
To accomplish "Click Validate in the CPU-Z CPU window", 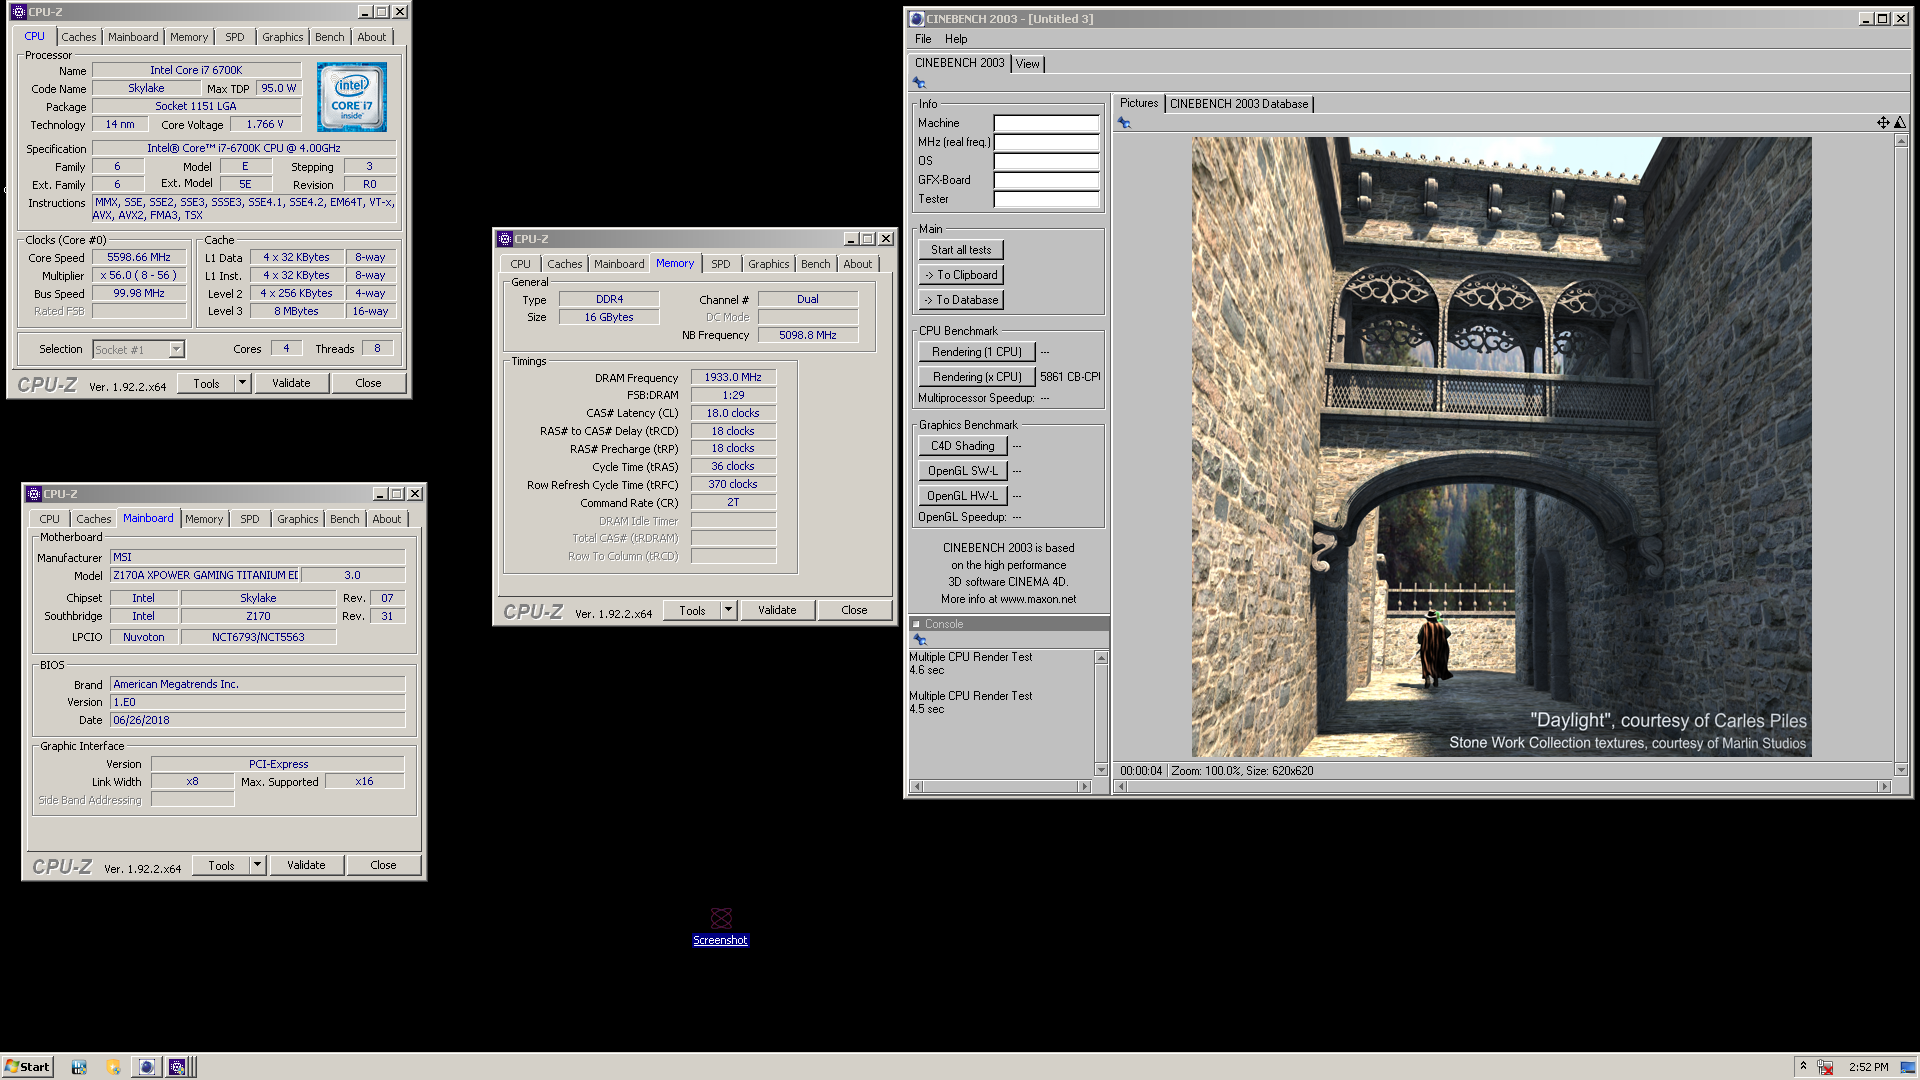I will [x=291, y=383].
